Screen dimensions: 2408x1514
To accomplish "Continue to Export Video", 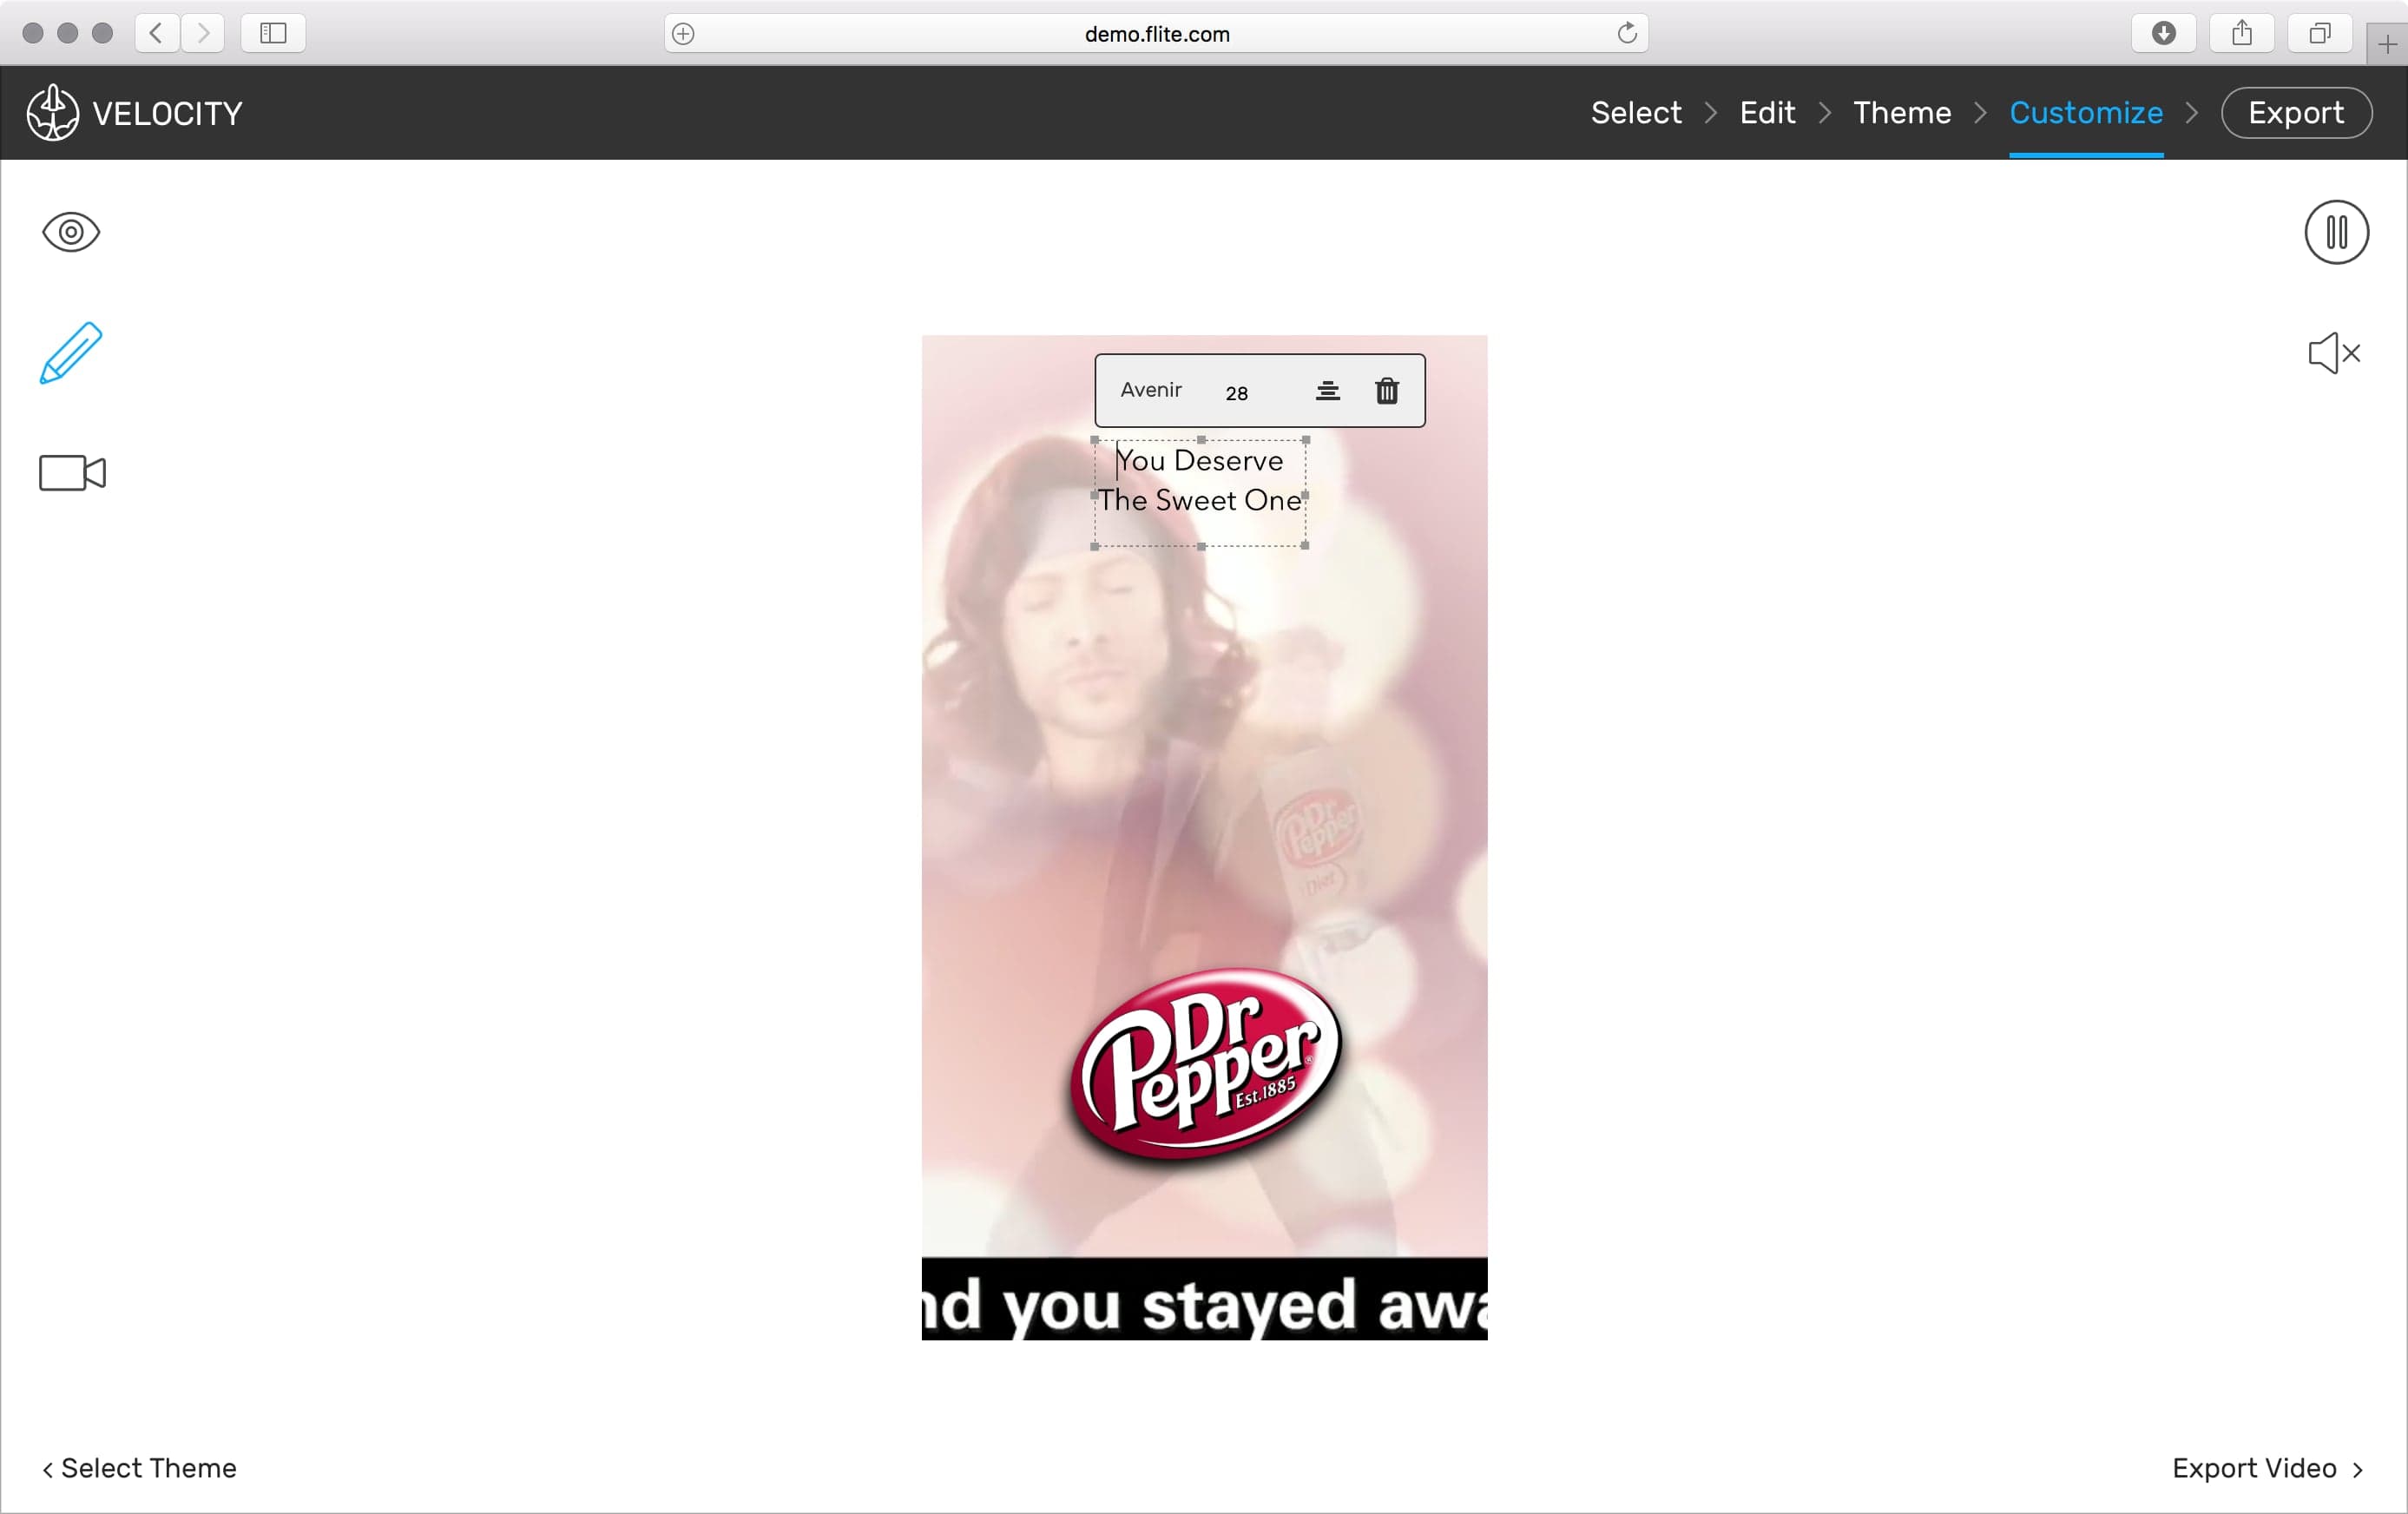I will point(2267,1468).
